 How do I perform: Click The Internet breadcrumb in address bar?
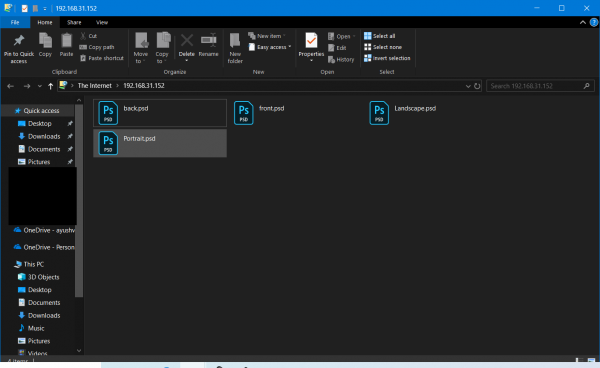pos(95,86)
